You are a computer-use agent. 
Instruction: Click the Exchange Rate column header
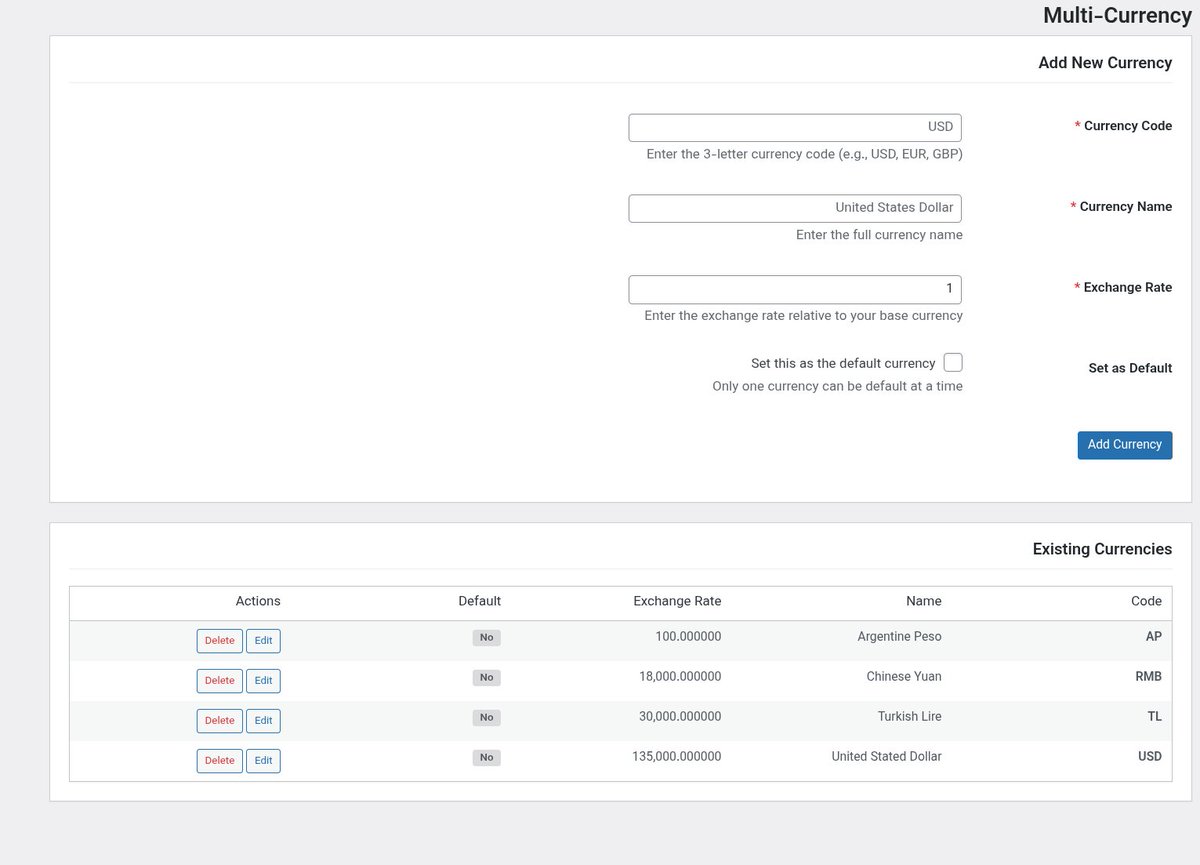[677, 601]
